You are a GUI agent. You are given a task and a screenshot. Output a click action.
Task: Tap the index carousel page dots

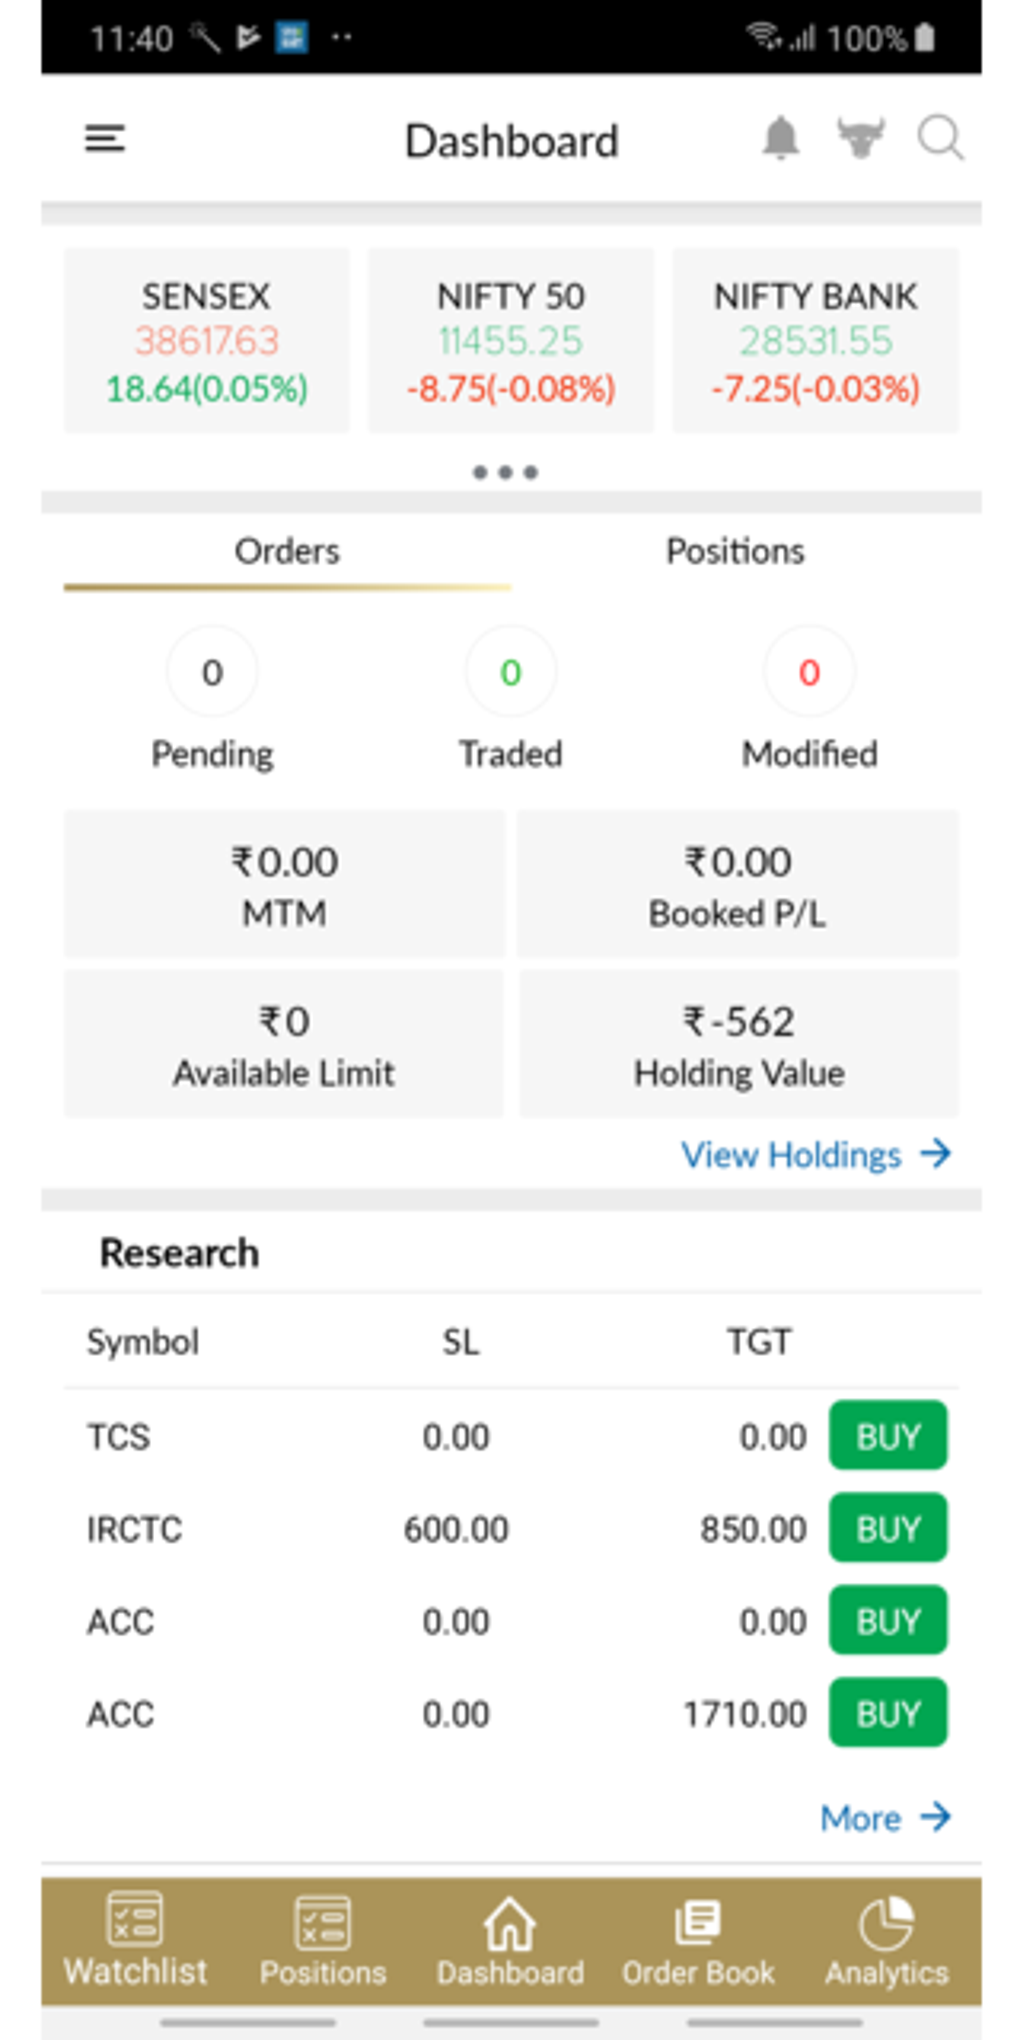click(506, 472)
